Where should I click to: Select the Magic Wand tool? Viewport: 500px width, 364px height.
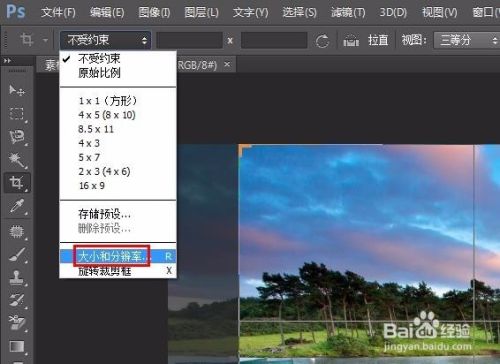[16, 160]
